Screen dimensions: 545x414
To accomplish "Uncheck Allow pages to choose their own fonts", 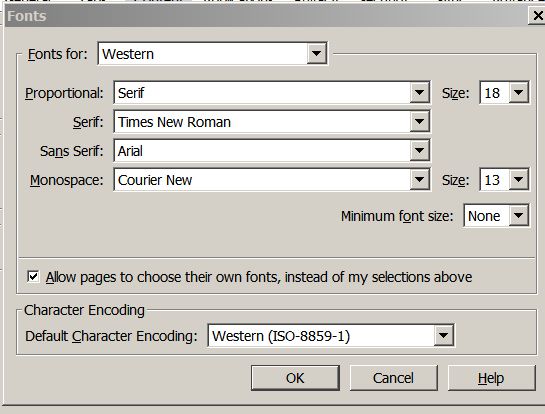I will pyautogui.click(x=33, y=277).
